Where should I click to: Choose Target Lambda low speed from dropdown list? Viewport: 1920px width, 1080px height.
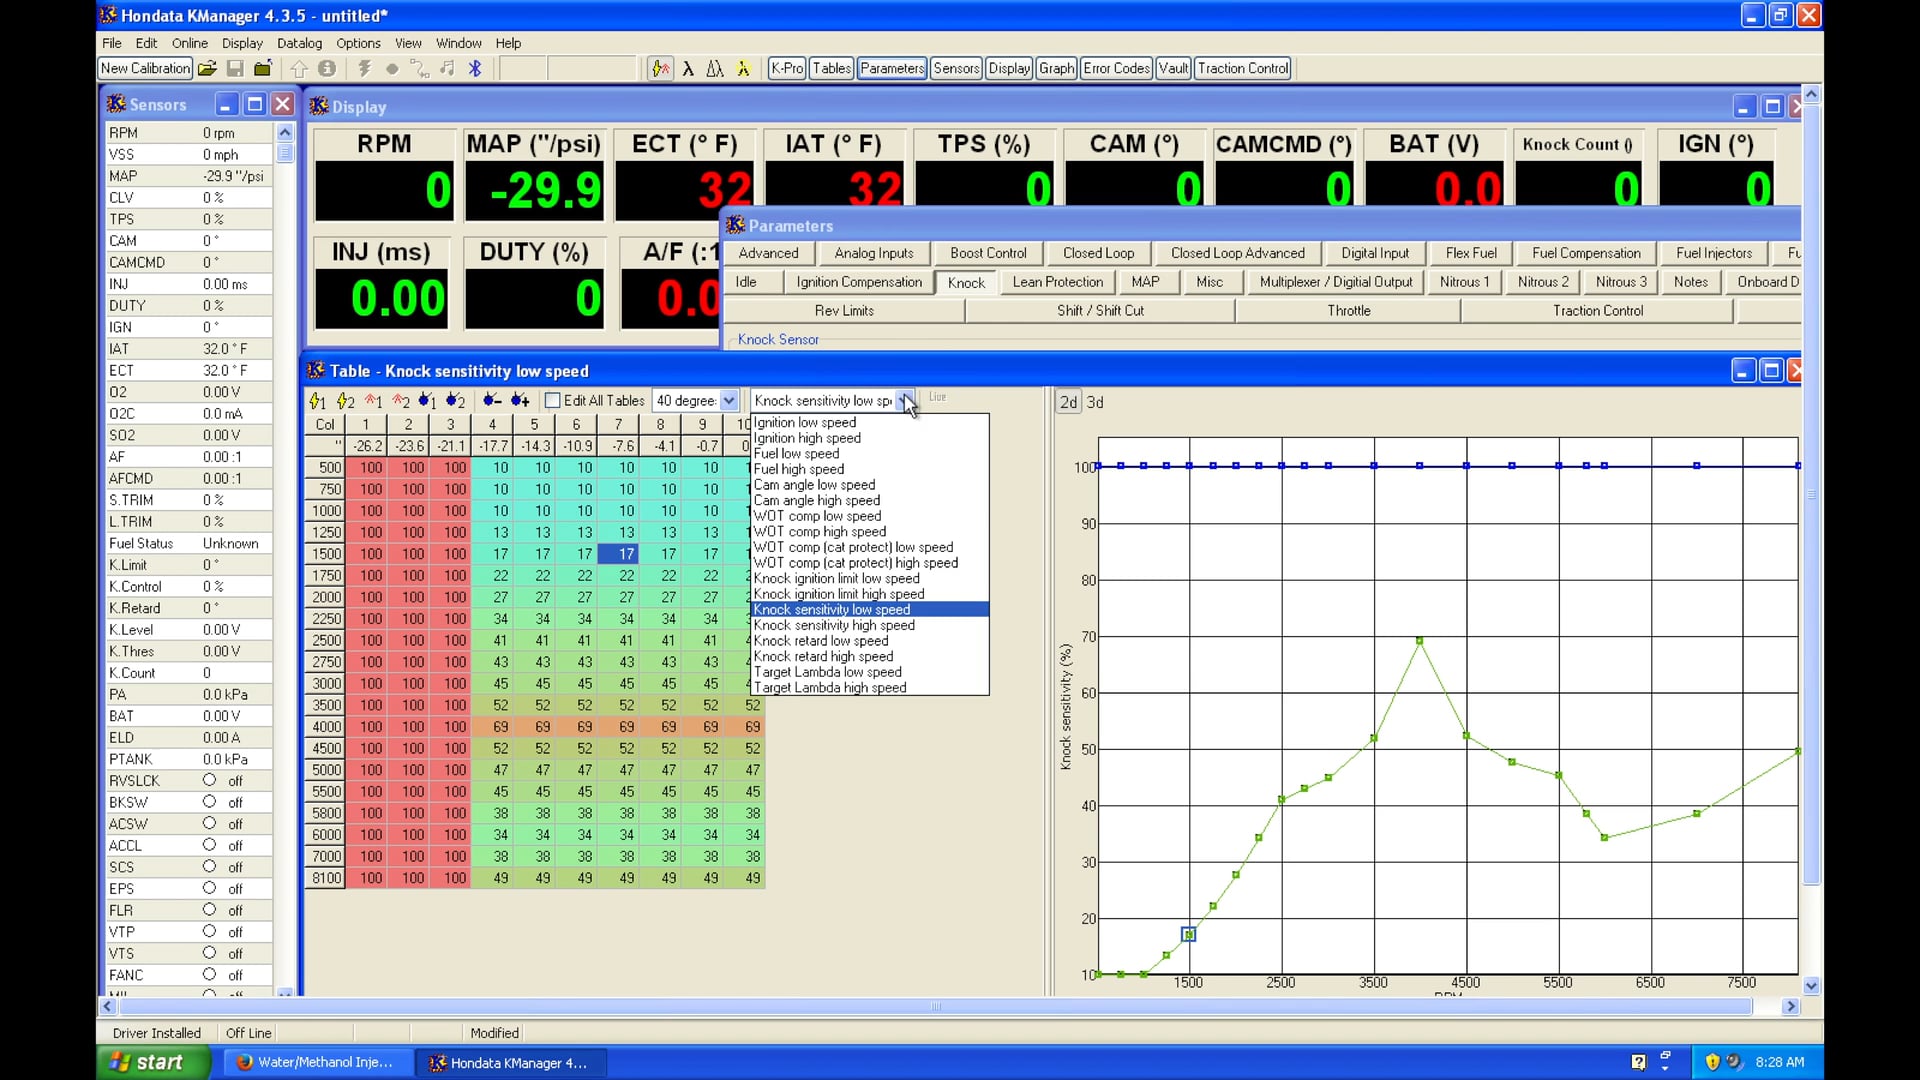(828, 672)
